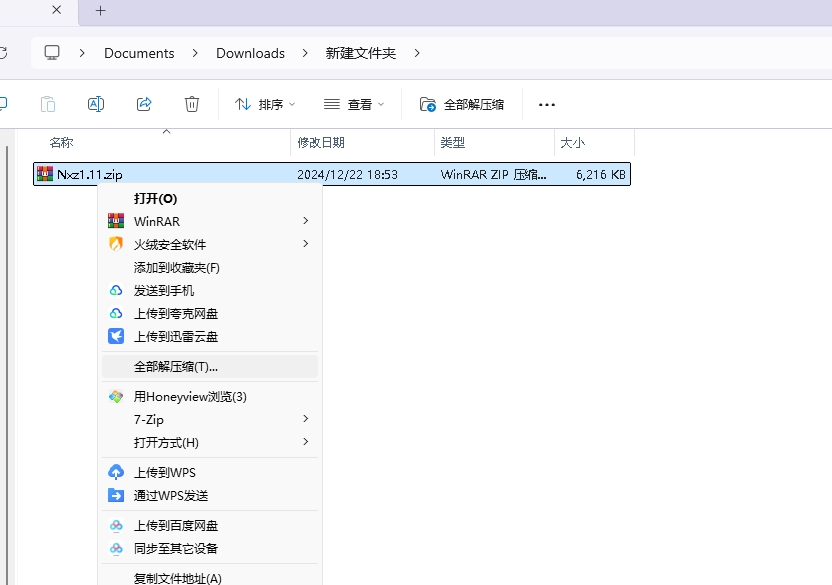
Task: Click the Baidu Netdisk icon beside 上传到百度网盘
Action: point(116,526)
